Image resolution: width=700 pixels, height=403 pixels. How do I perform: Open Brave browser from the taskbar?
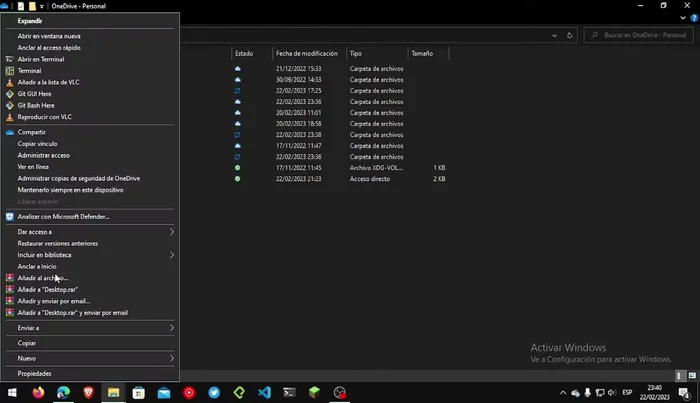88,392
